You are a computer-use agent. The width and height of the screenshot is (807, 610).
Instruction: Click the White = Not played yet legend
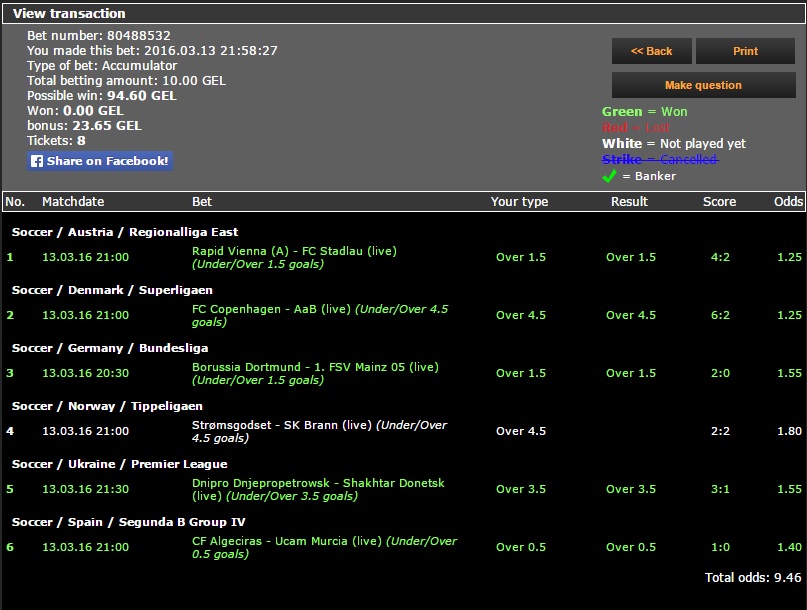[x=674, y=144]
